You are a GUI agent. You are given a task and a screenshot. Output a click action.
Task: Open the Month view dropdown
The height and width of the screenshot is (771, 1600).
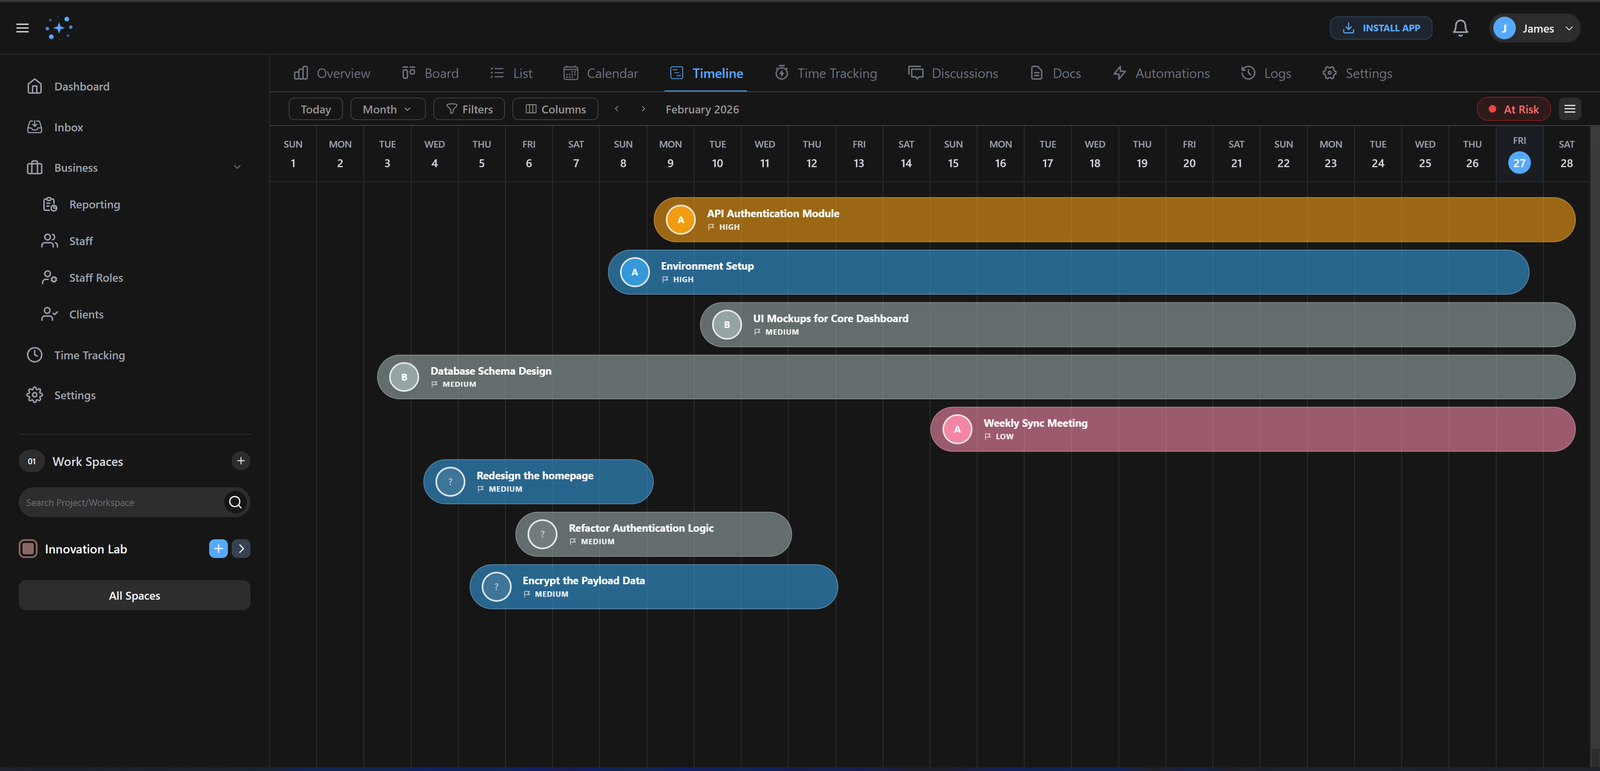[x=387, y=109]
